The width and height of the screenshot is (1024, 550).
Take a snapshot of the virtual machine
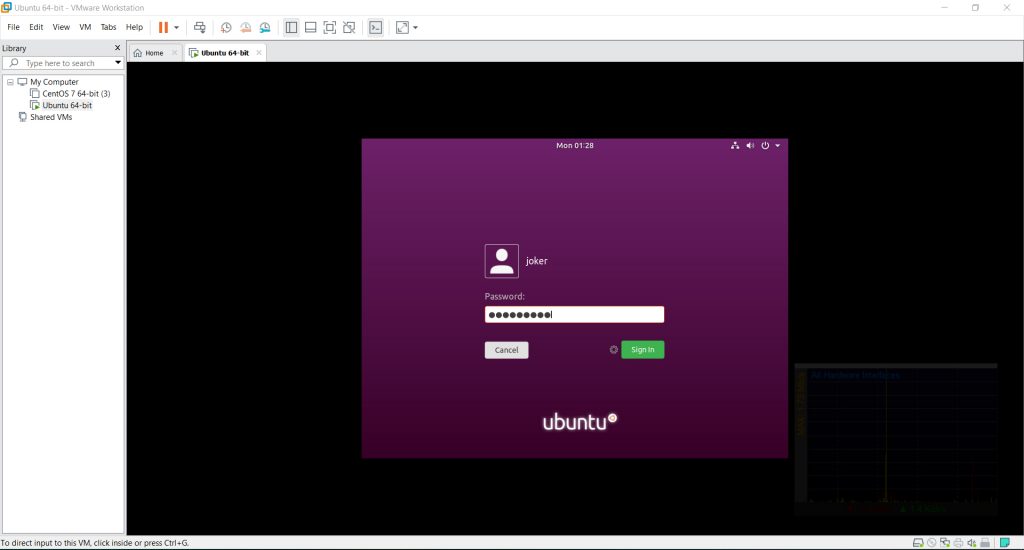click(x=226, y=27)
